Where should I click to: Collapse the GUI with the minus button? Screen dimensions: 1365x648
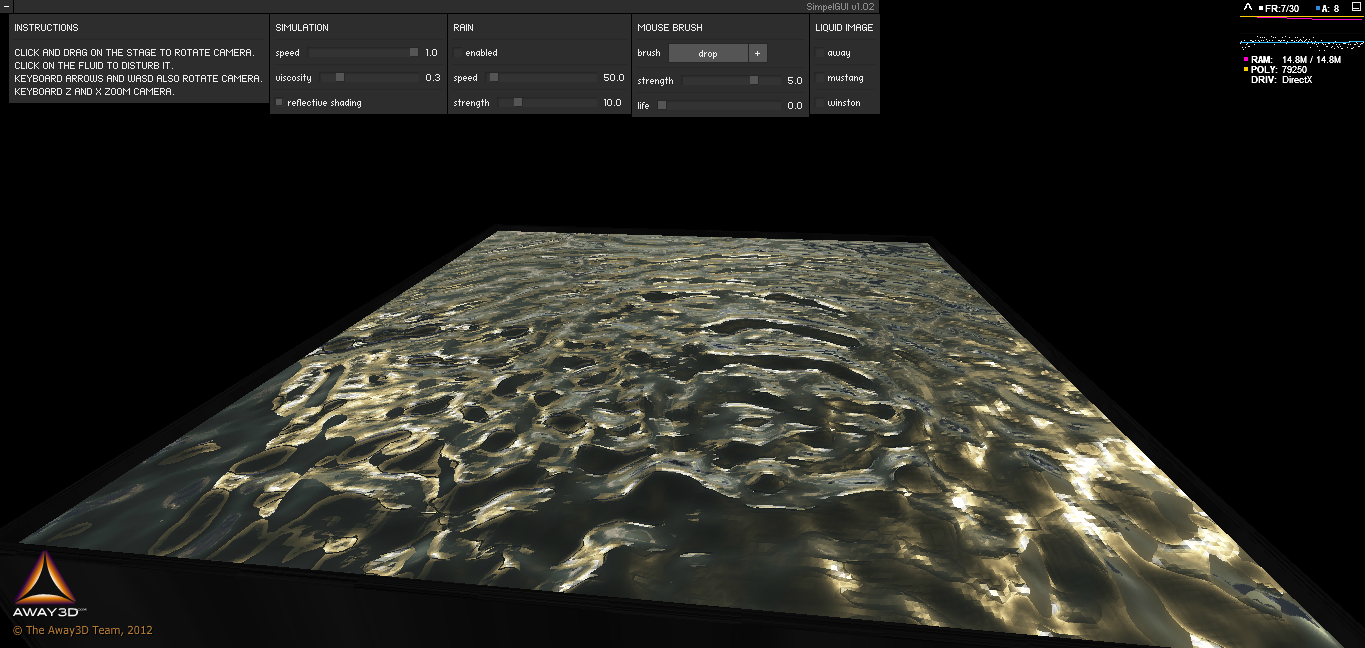point(6,6)
